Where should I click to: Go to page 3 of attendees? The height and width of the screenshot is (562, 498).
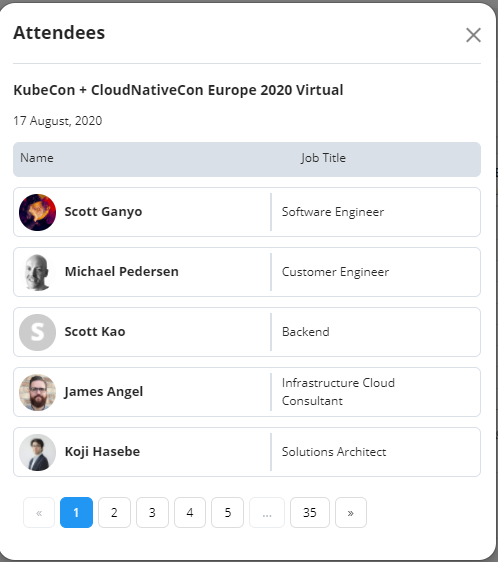click(x=152, y=513)
